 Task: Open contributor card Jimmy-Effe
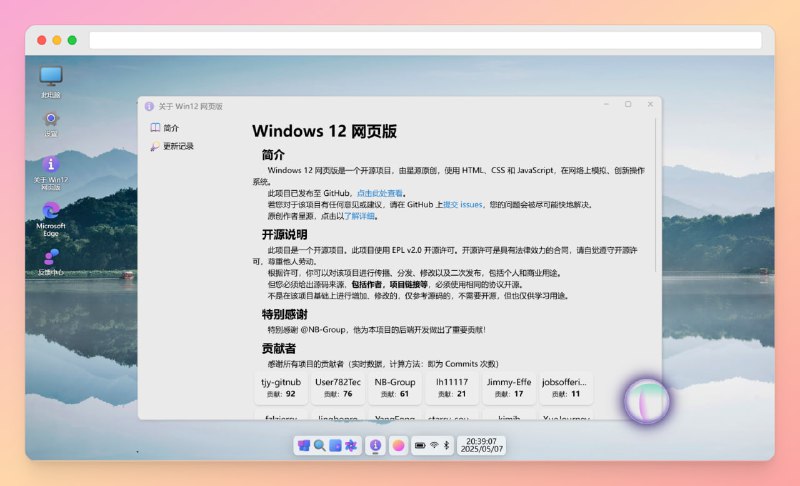pos(509,388)
